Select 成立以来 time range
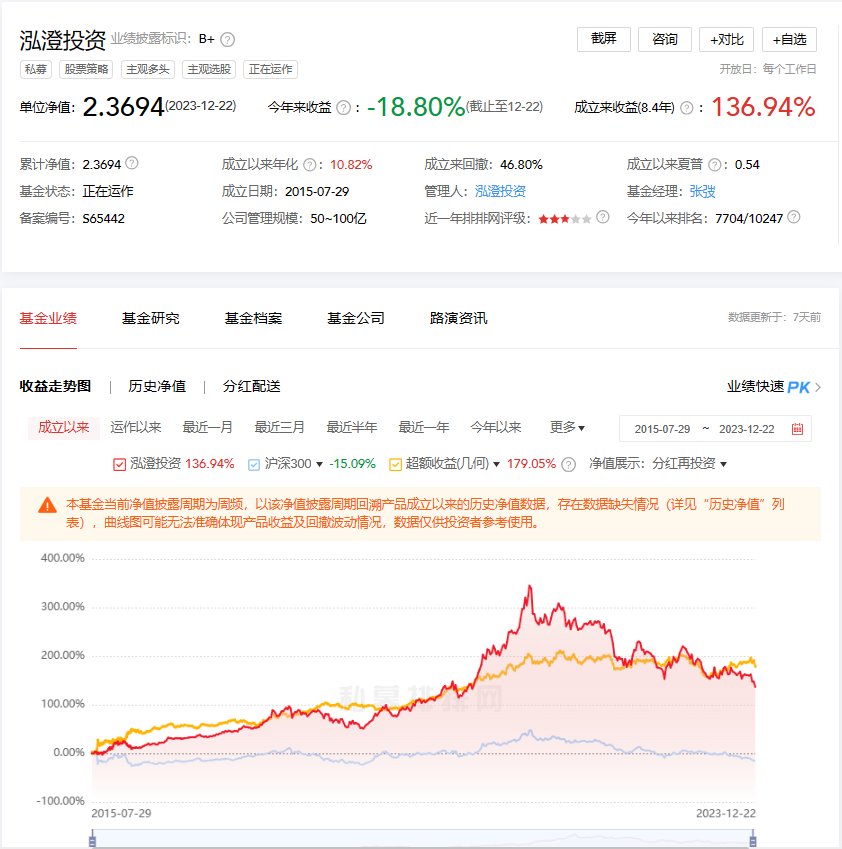 64,428
